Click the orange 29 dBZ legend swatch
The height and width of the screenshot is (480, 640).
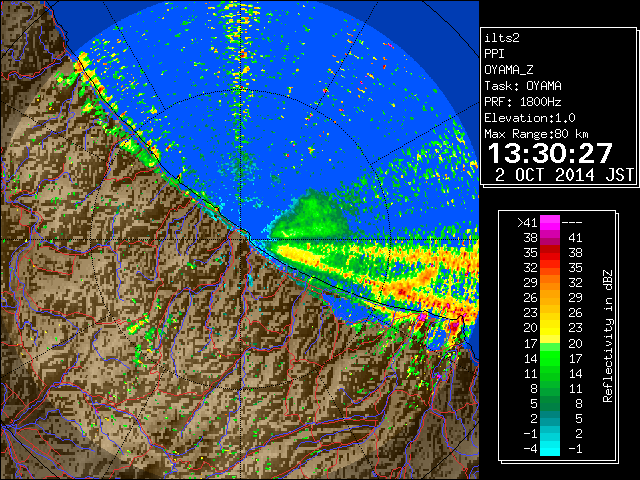coord(550,282)
